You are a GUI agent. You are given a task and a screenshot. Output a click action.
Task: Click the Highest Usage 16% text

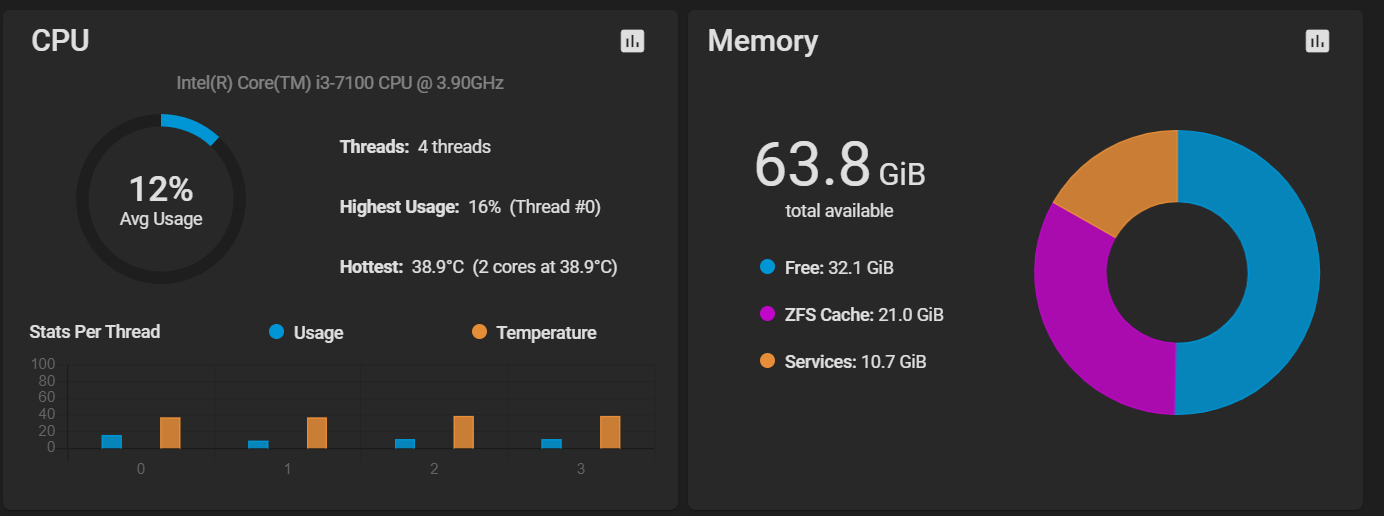pos(470,207)
